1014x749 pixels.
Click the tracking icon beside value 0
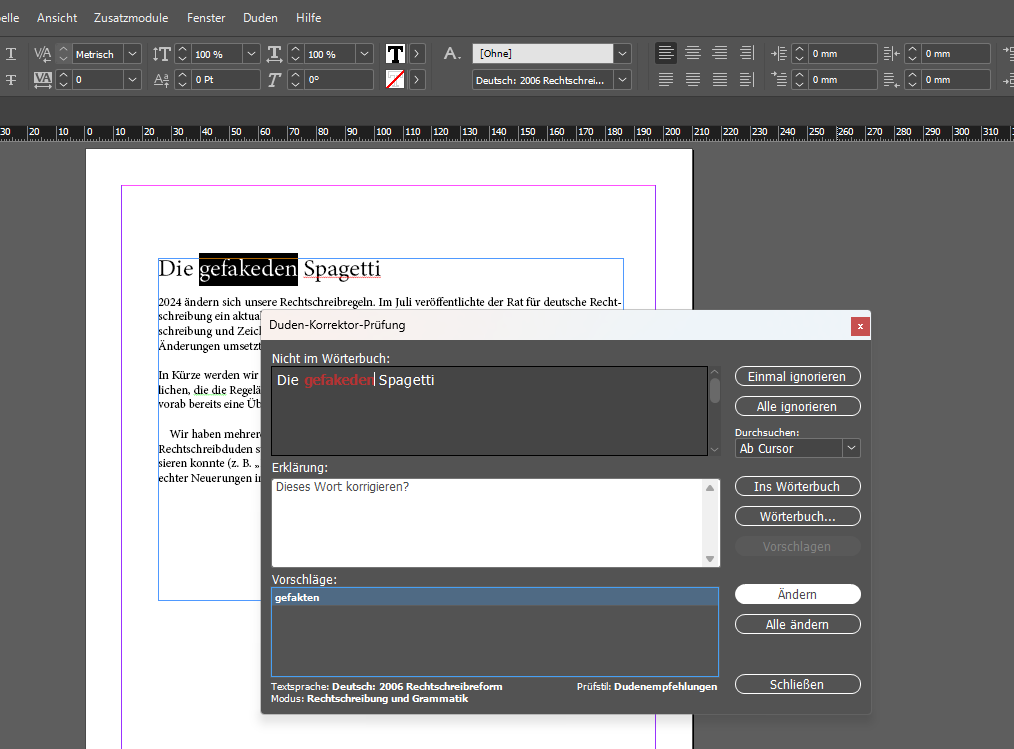[43, 80]
